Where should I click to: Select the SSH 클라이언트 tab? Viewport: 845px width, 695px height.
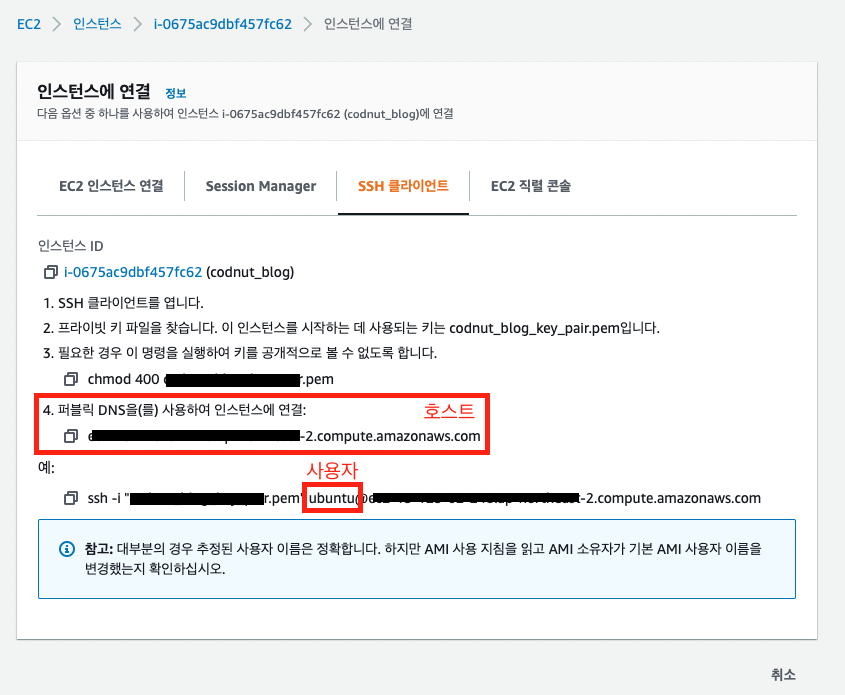(403, 186)
